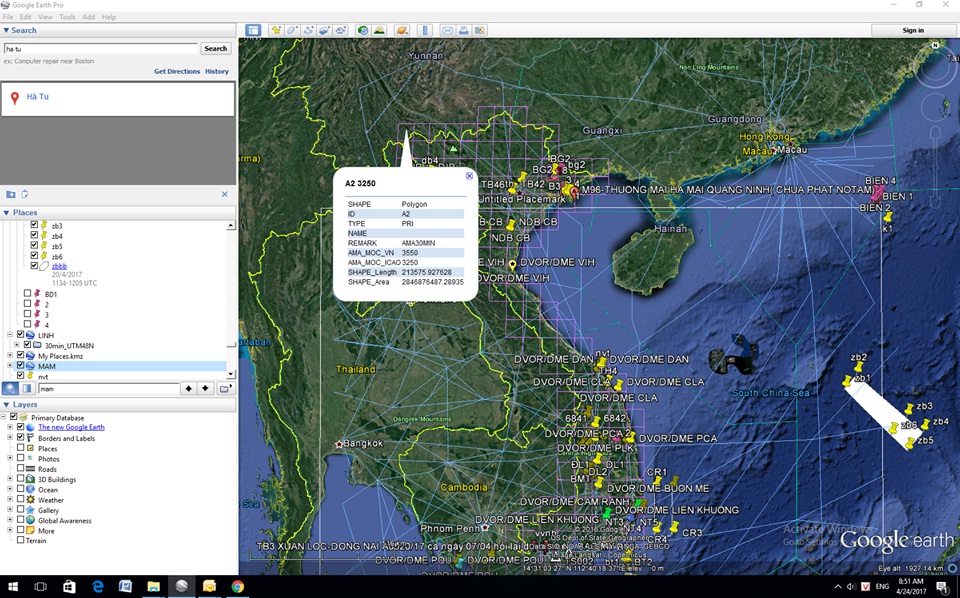
Task: Toggle the sidebar with the toolbar sidebar button
Action: click(x=253, y=30)
